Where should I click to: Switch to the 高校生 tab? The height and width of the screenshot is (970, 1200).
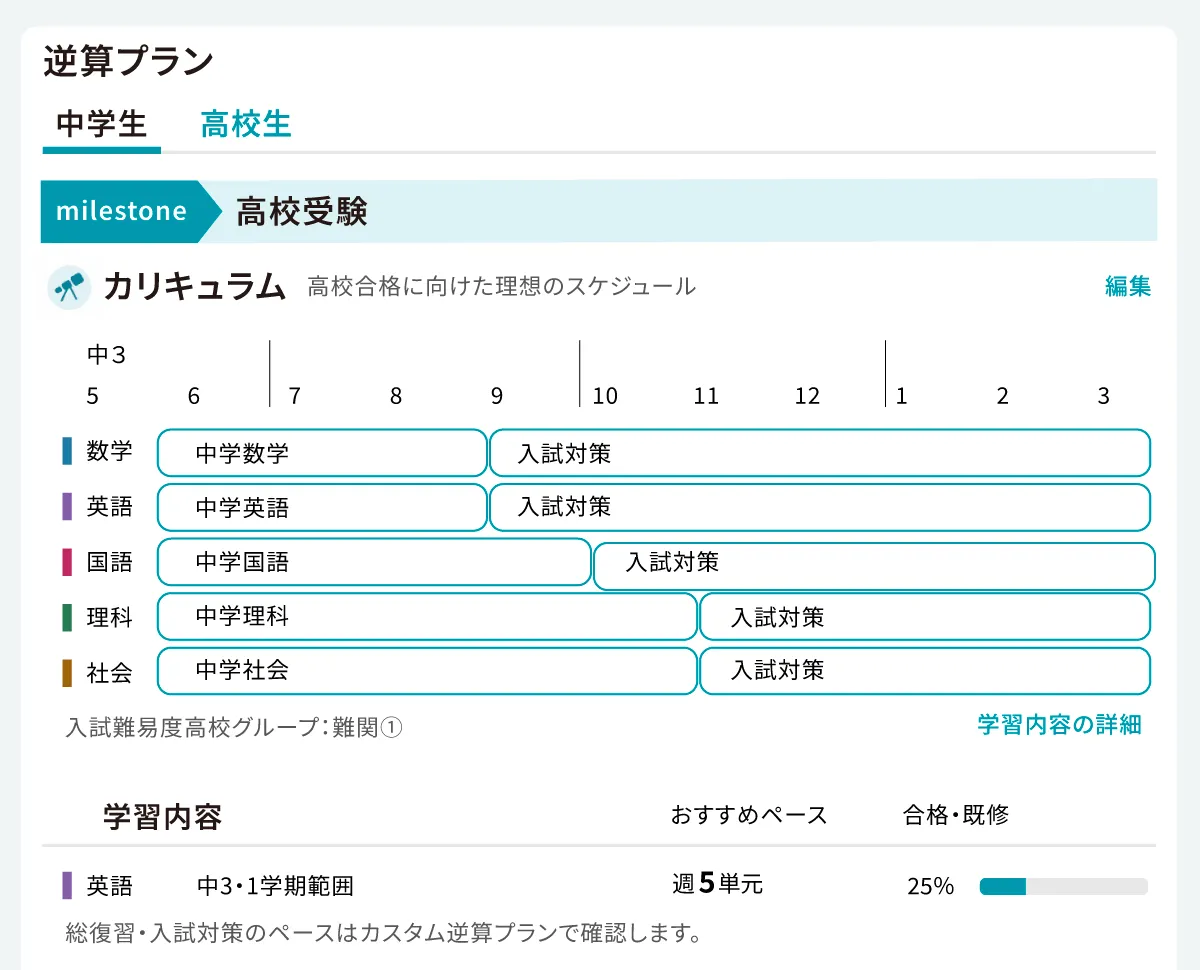click(x=245, y=124)
